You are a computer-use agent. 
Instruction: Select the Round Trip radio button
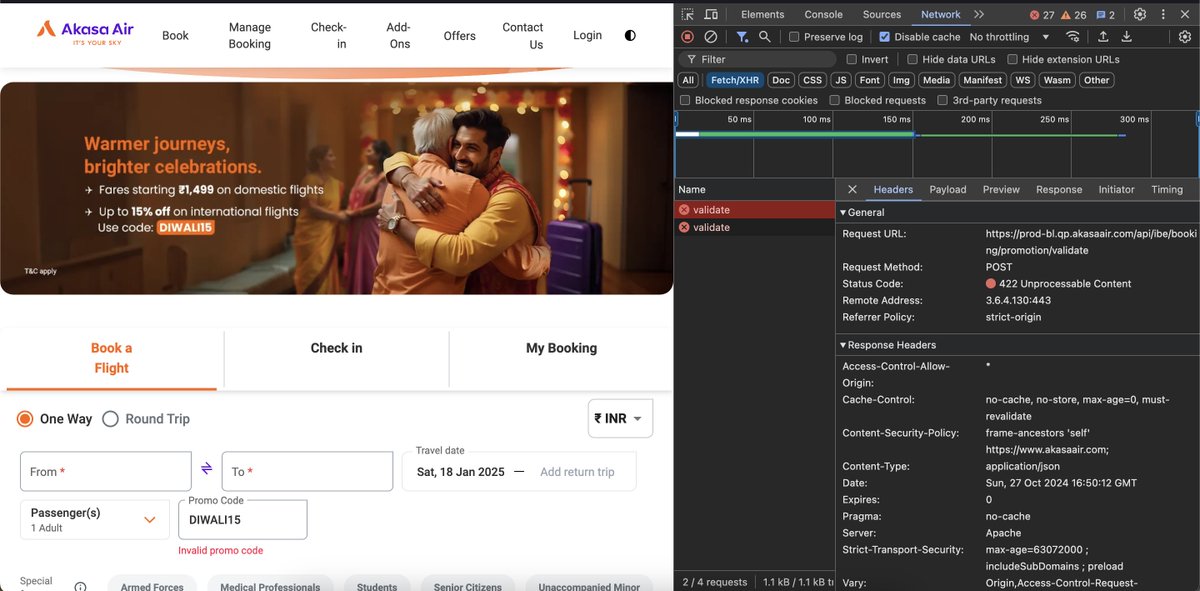pos(110,419)
